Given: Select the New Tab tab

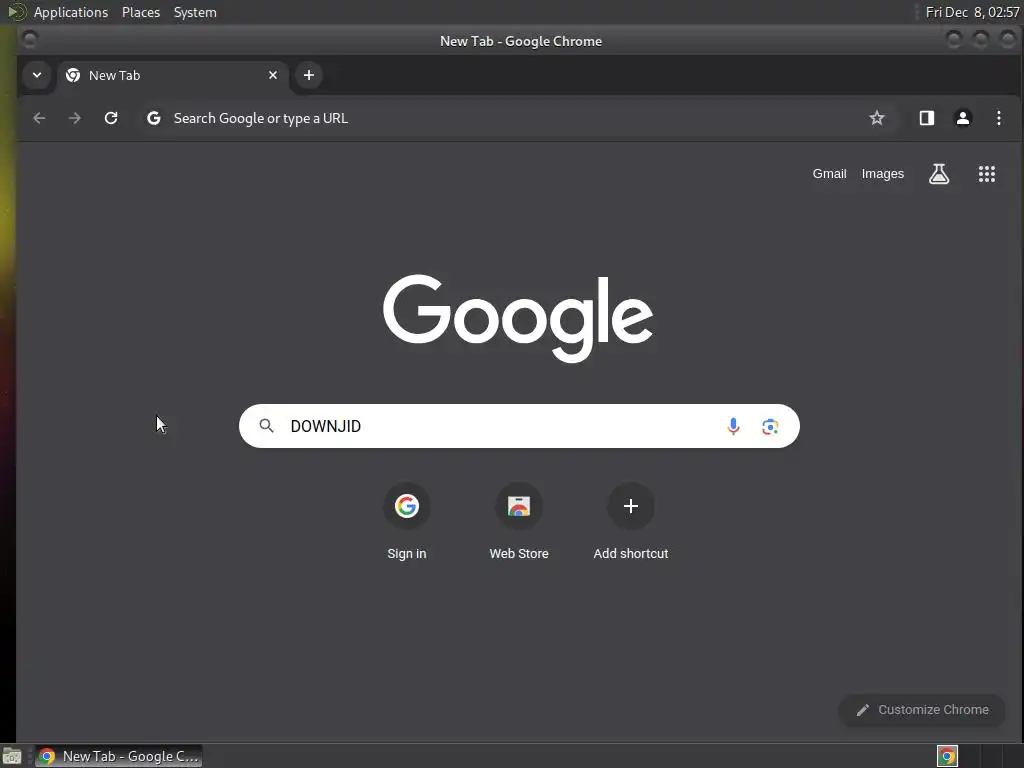Looking at the screenshot, I should tap(172, 76).
